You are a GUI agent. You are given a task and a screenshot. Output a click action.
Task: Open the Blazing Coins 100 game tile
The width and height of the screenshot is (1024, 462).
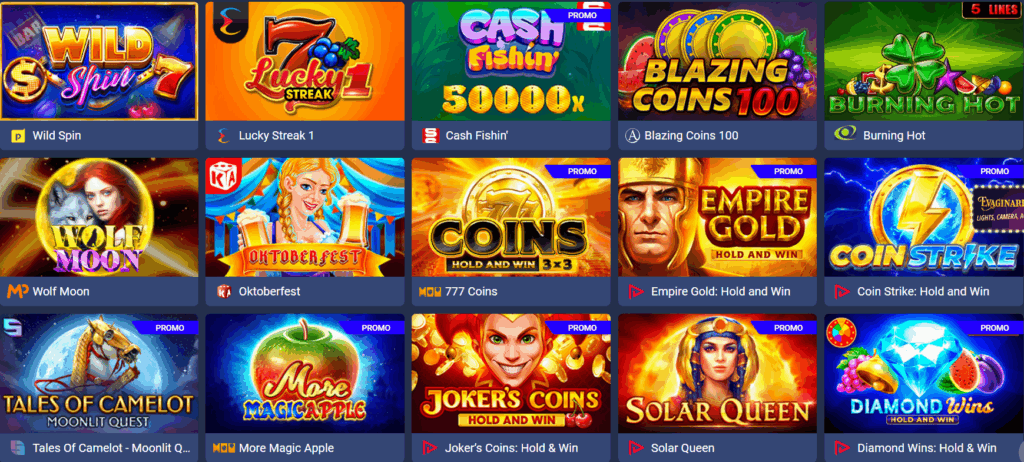click(717, 61)
